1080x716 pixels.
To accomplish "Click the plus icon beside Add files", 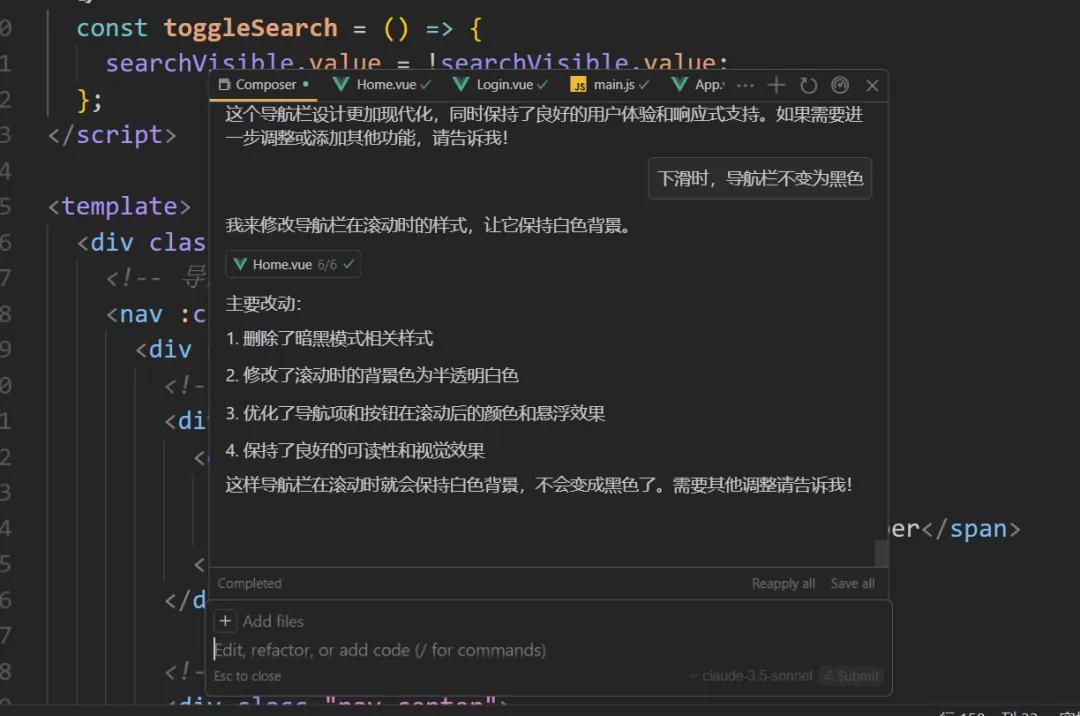I will pos(225,621).
